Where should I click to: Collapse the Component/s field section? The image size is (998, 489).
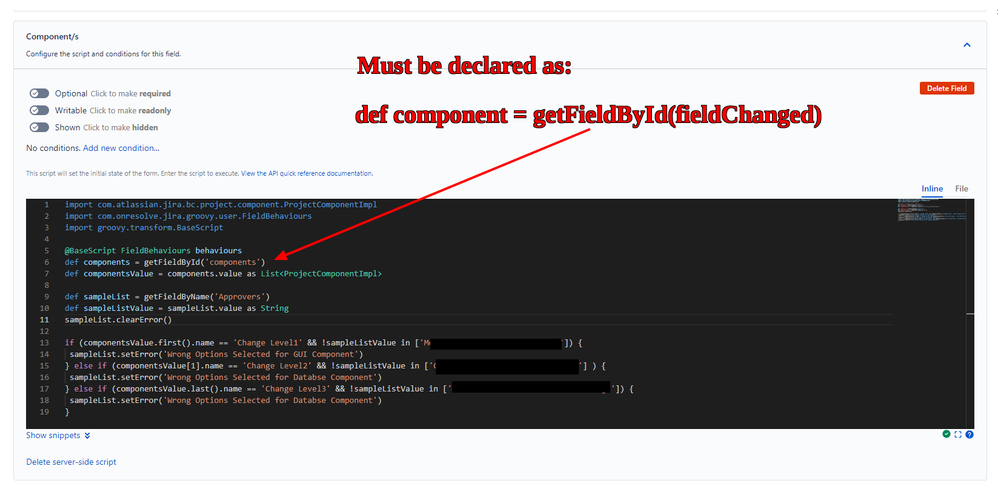click(967, 45)
